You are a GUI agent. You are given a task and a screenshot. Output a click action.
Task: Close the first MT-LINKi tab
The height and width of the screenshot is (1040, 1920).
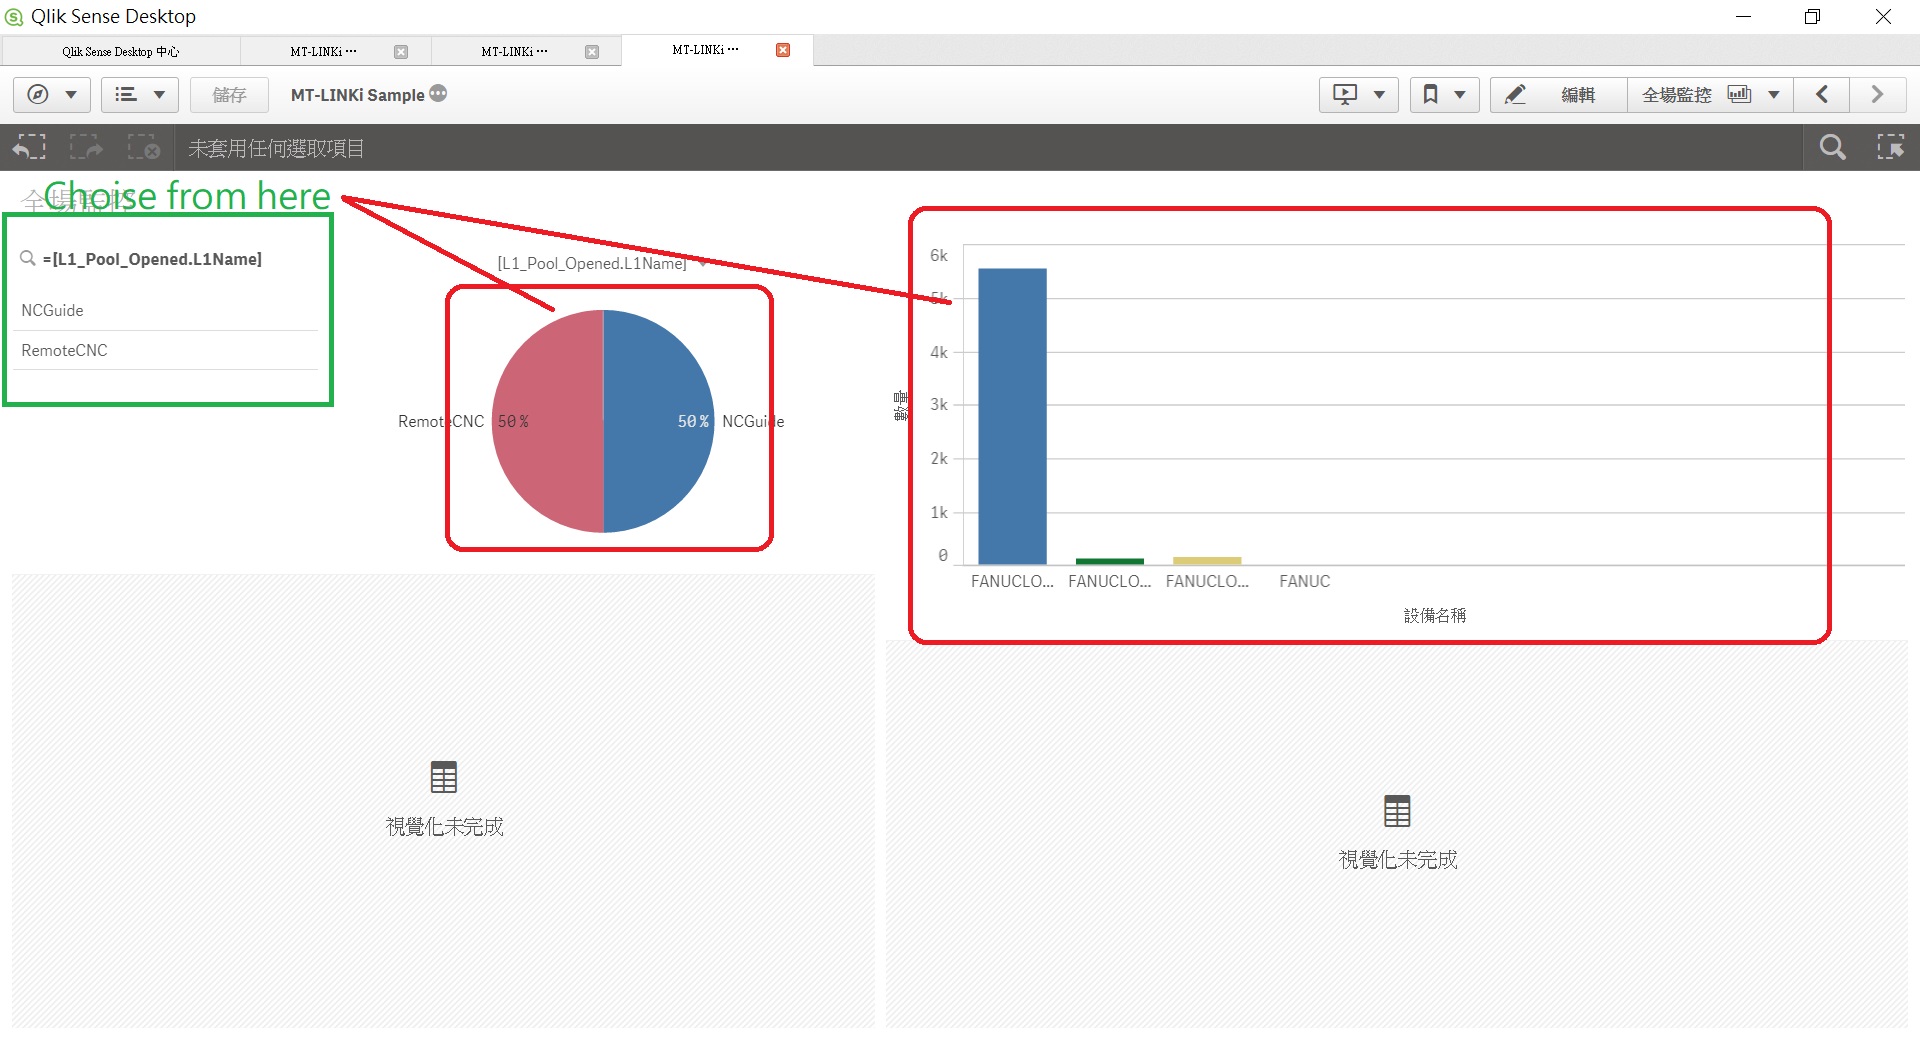(401, 52)
